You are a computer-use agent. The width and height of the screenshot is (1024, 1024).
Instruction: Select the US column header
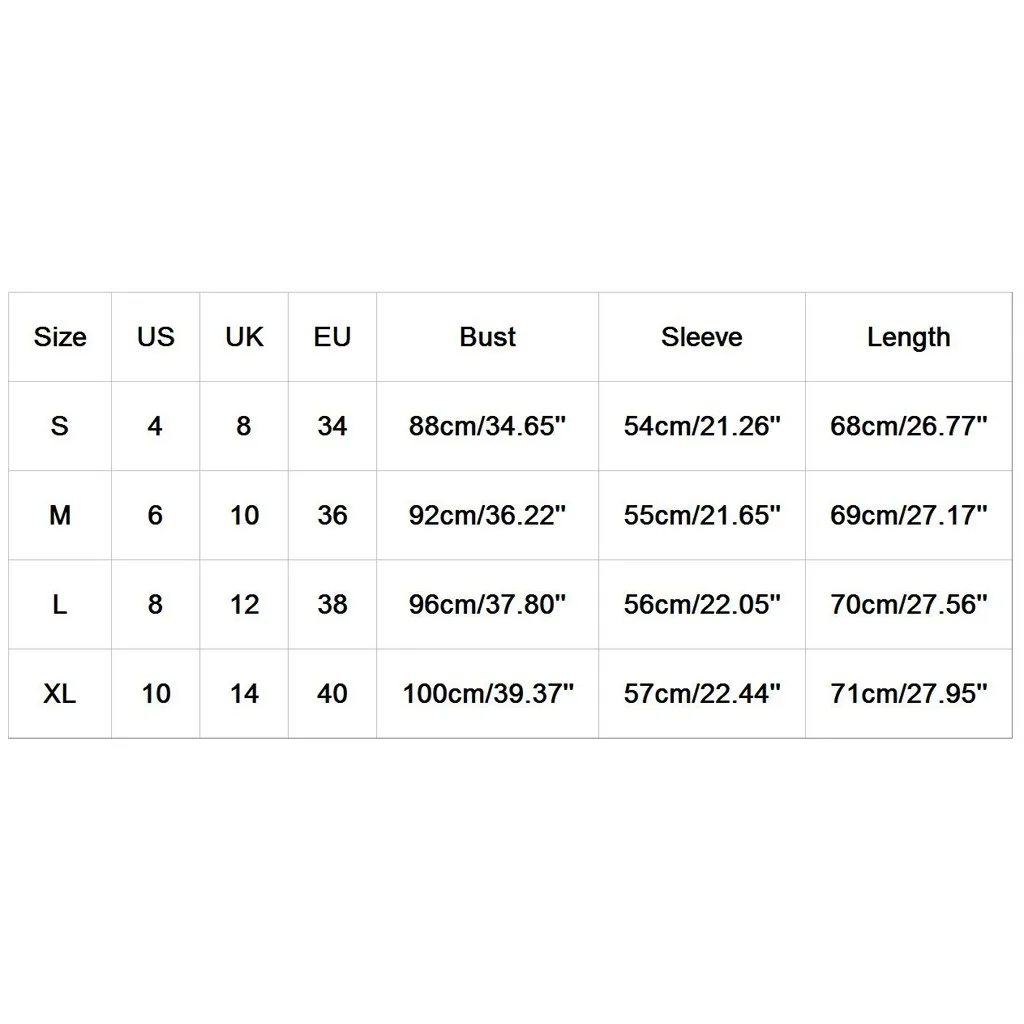click(155, 337)
